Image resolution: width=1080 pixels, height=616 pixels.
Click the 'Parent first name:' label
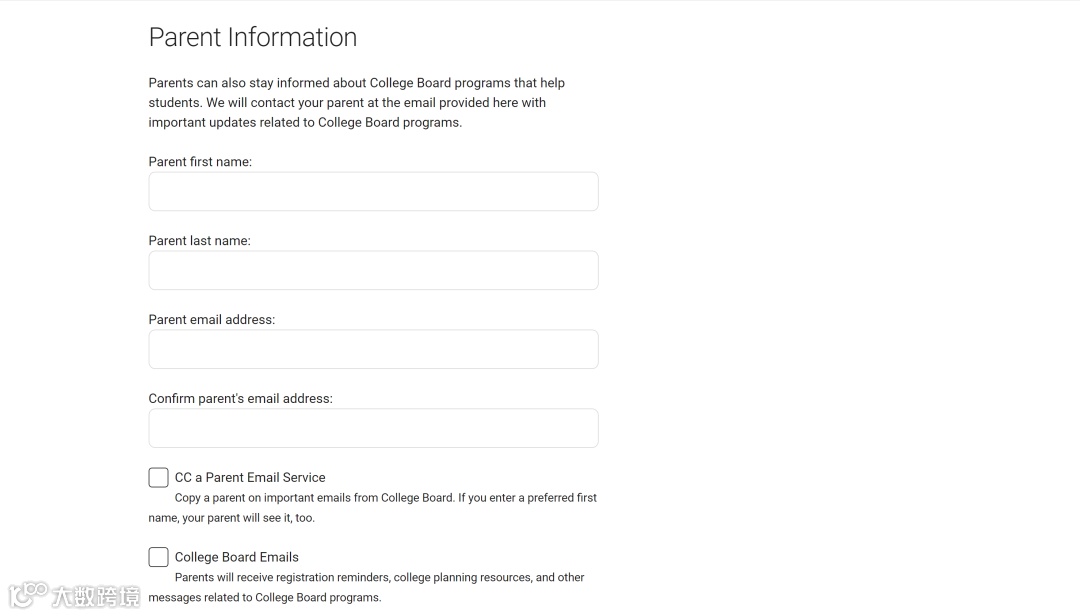point(200,162)
